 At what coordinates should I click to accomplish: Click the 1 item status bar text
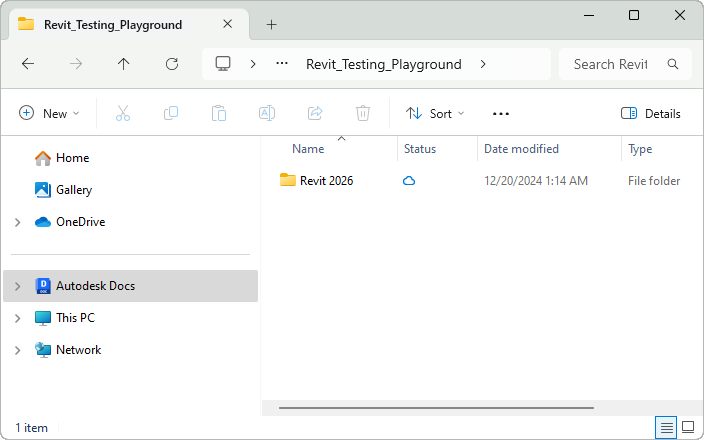click(31, 427)
